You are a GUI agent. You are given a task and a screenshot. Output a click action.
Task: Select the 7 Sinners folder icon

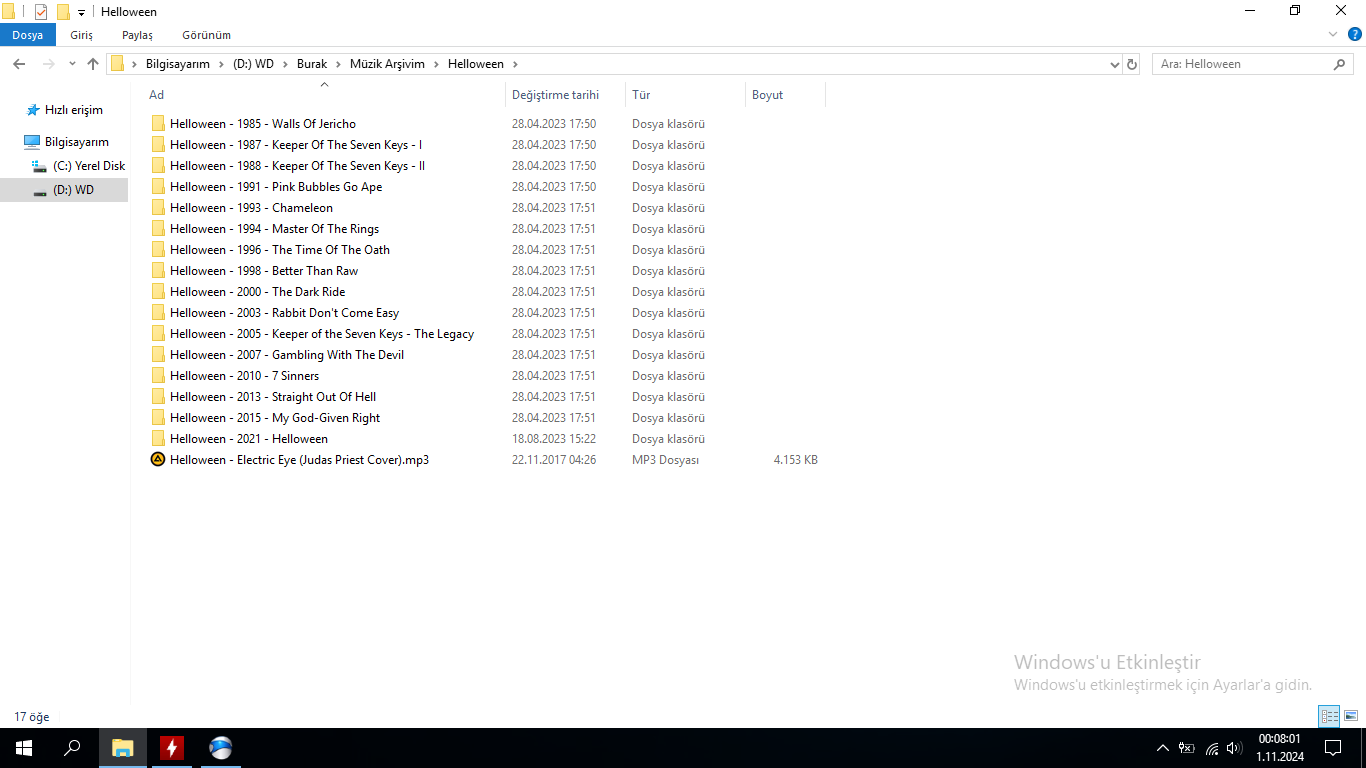(x=158, y=376)
